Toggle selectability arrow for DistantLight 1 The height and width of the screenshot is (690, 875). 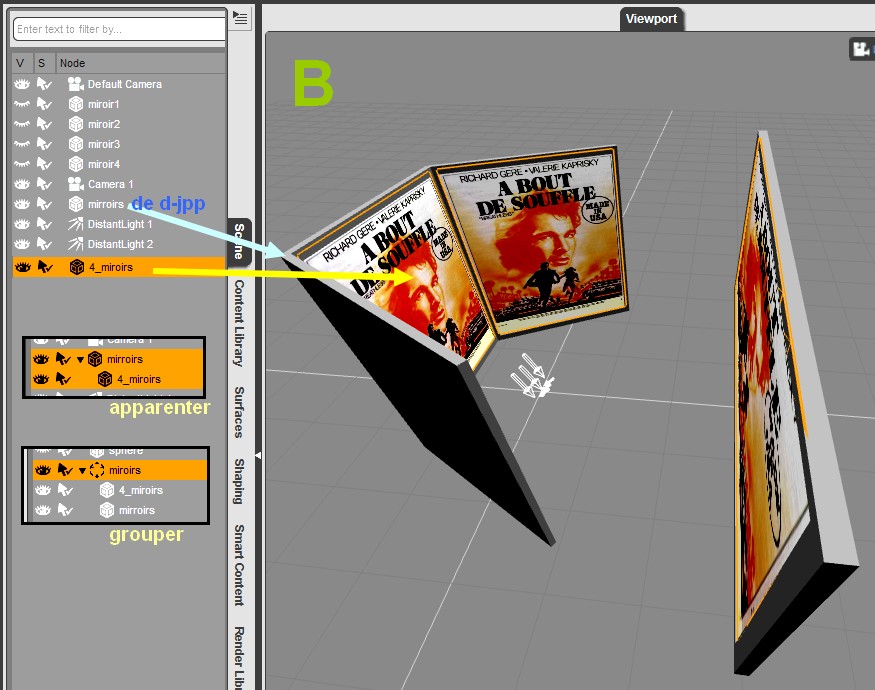click(44, 224)
